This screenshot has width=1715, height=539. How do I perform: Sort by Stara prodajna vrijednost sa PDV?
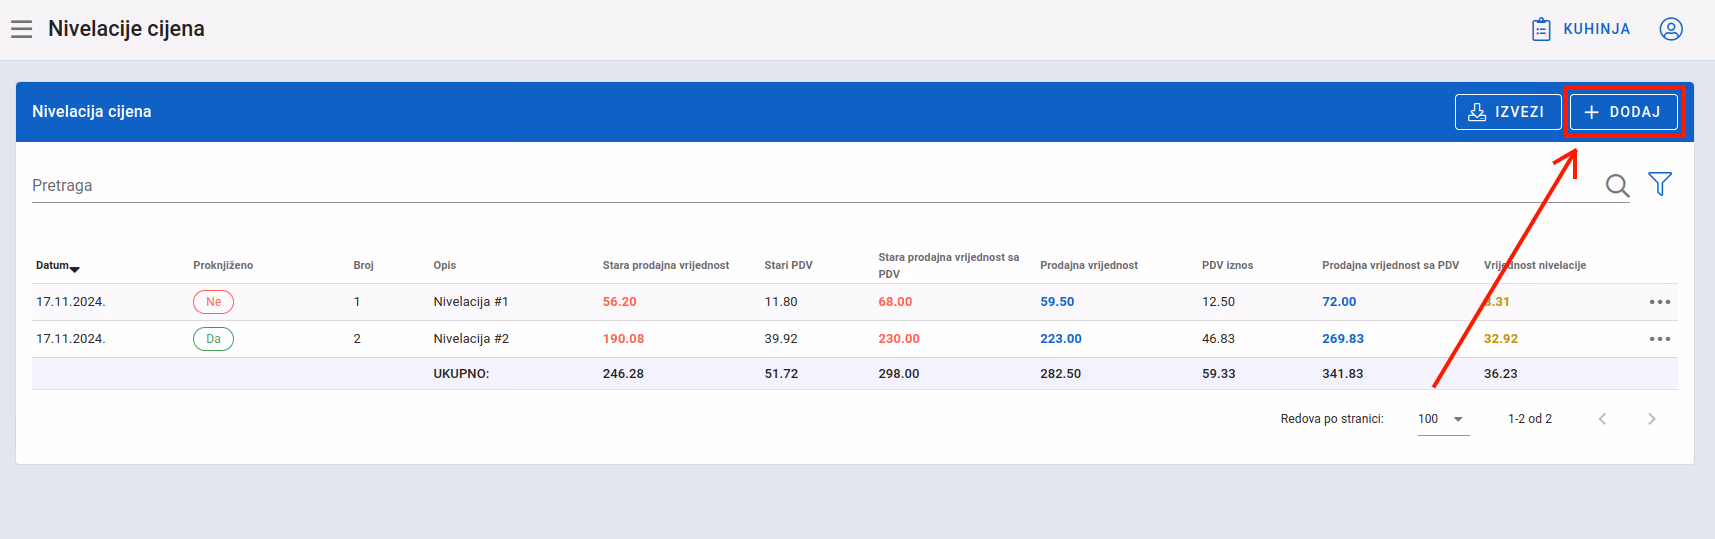[x=948, y=266]
